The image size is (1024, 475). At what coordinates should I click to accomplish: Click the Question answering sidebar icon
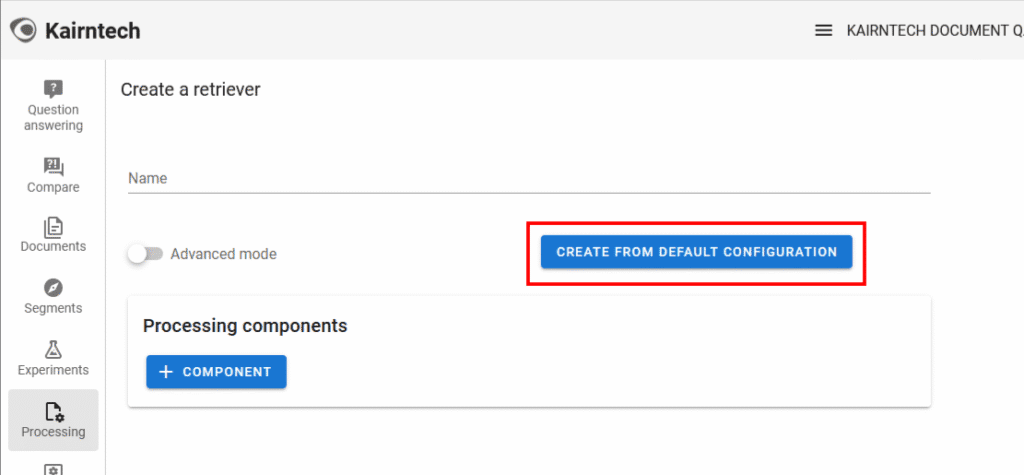[54, 88]
